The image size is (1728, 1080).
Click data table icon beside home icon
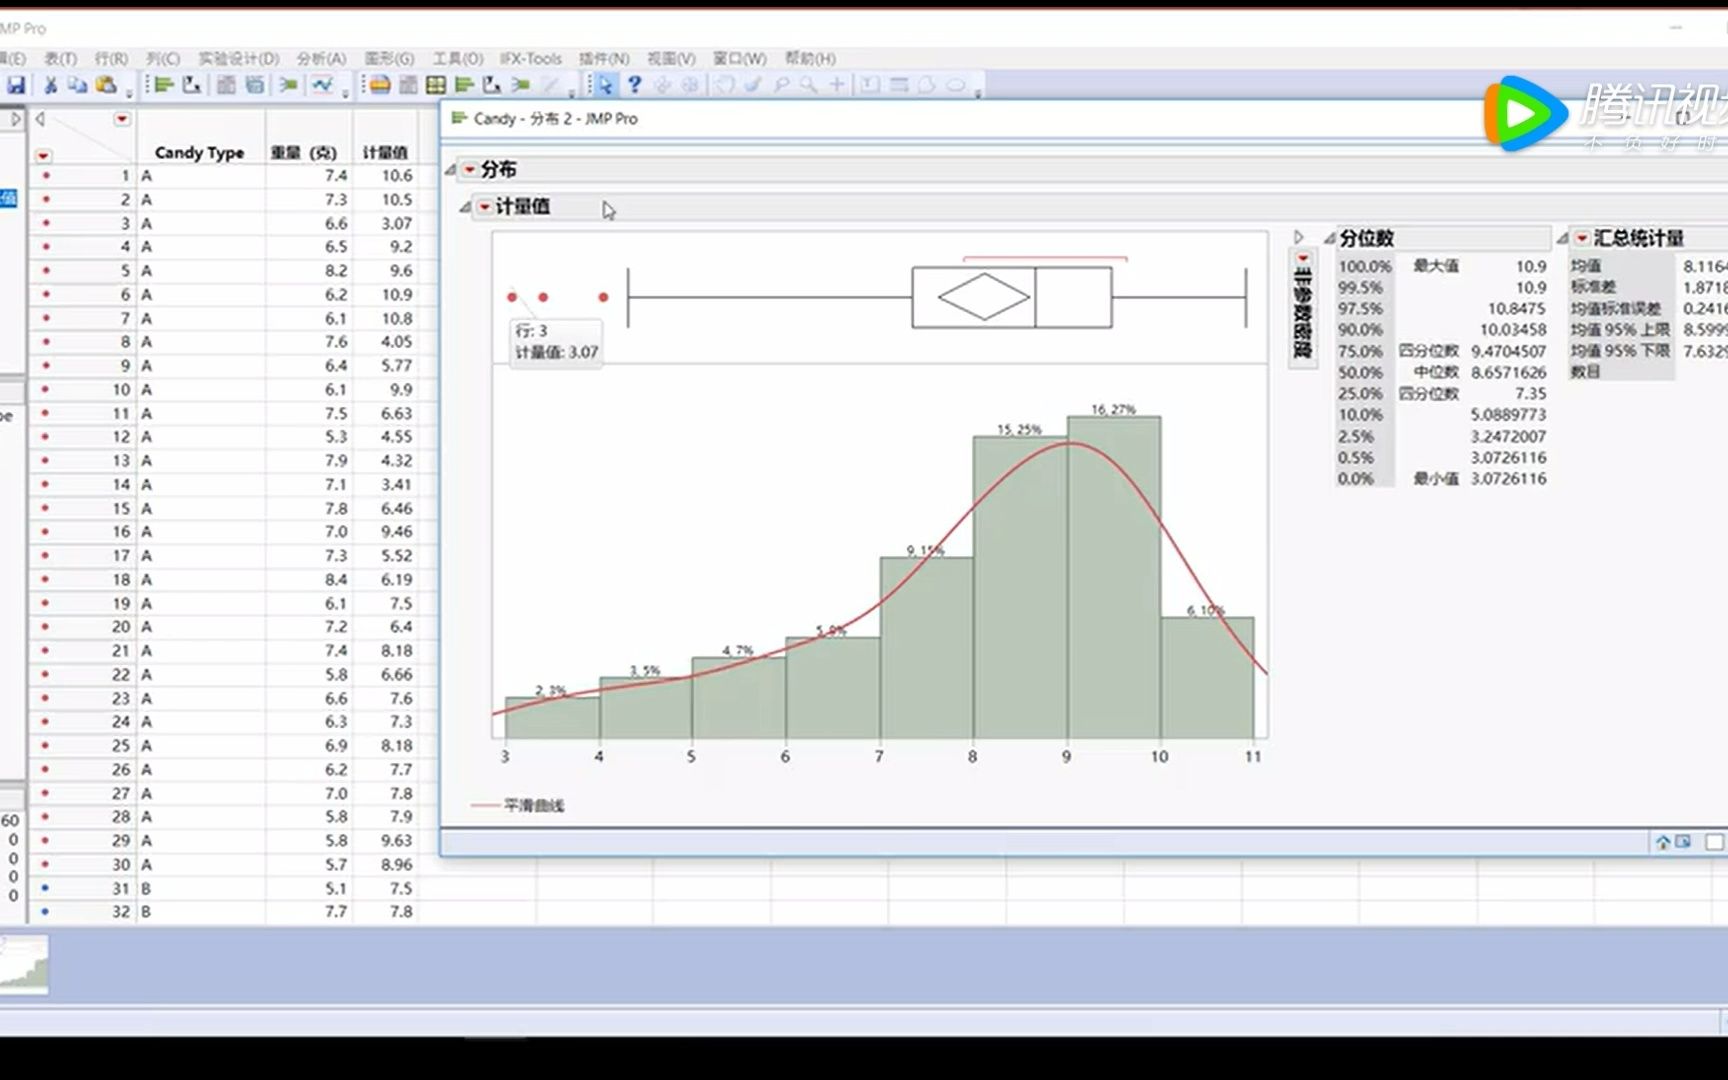point(1683,842)
